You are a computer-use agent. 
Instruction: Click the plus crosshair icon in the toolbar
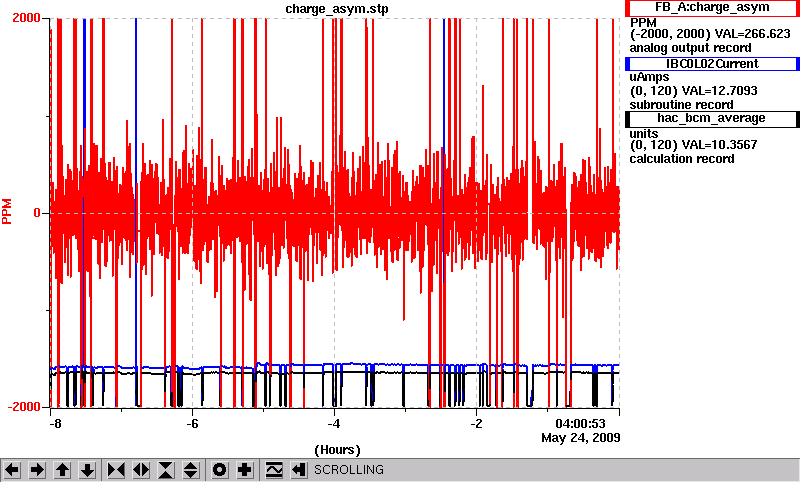(245, 470)
